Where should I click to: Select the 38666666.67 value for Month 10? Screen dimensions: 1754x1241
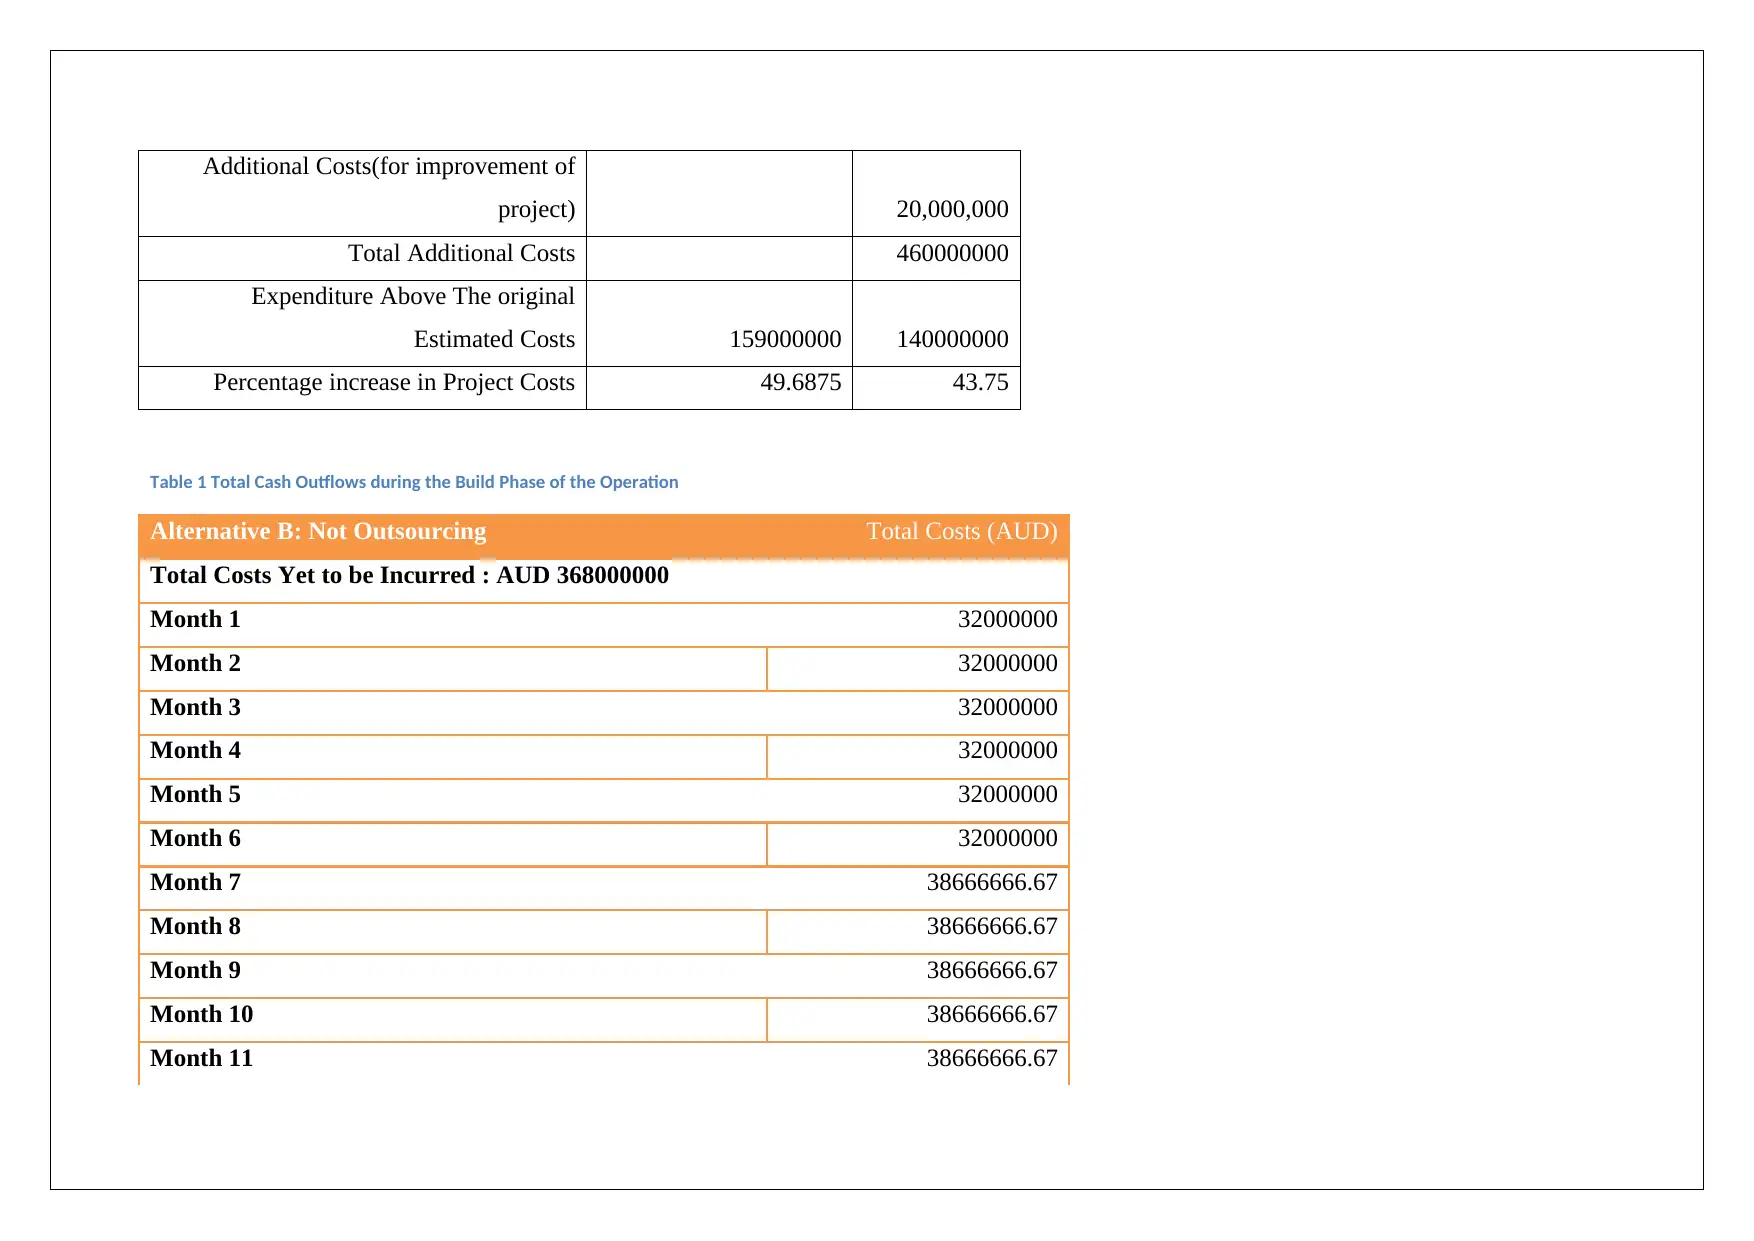pyautogui.click(x=992, y=1014)
